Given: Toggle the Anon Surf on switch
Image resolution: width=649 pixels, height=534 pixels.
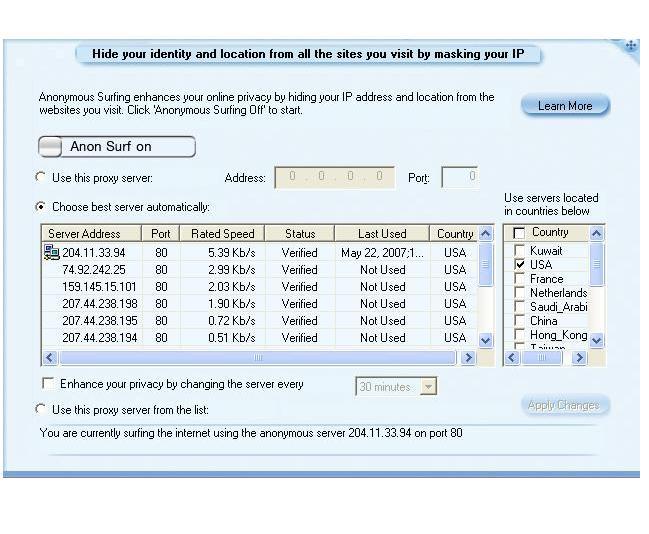Looking at the screenshot, I should [x=116, y=147].
